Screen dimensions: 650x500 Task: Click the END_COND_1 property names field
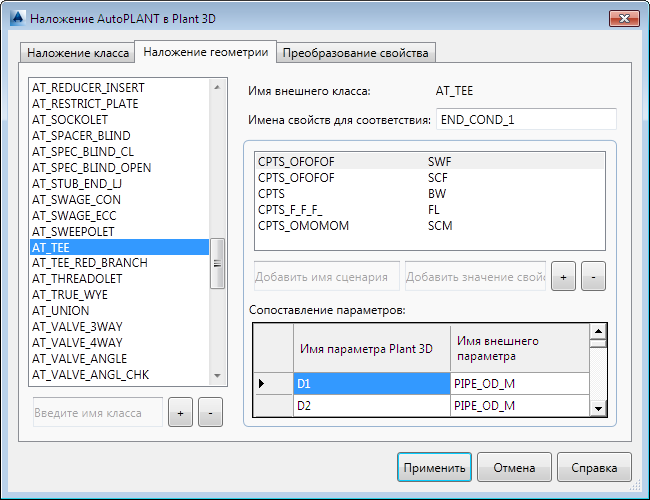(526, 120)
